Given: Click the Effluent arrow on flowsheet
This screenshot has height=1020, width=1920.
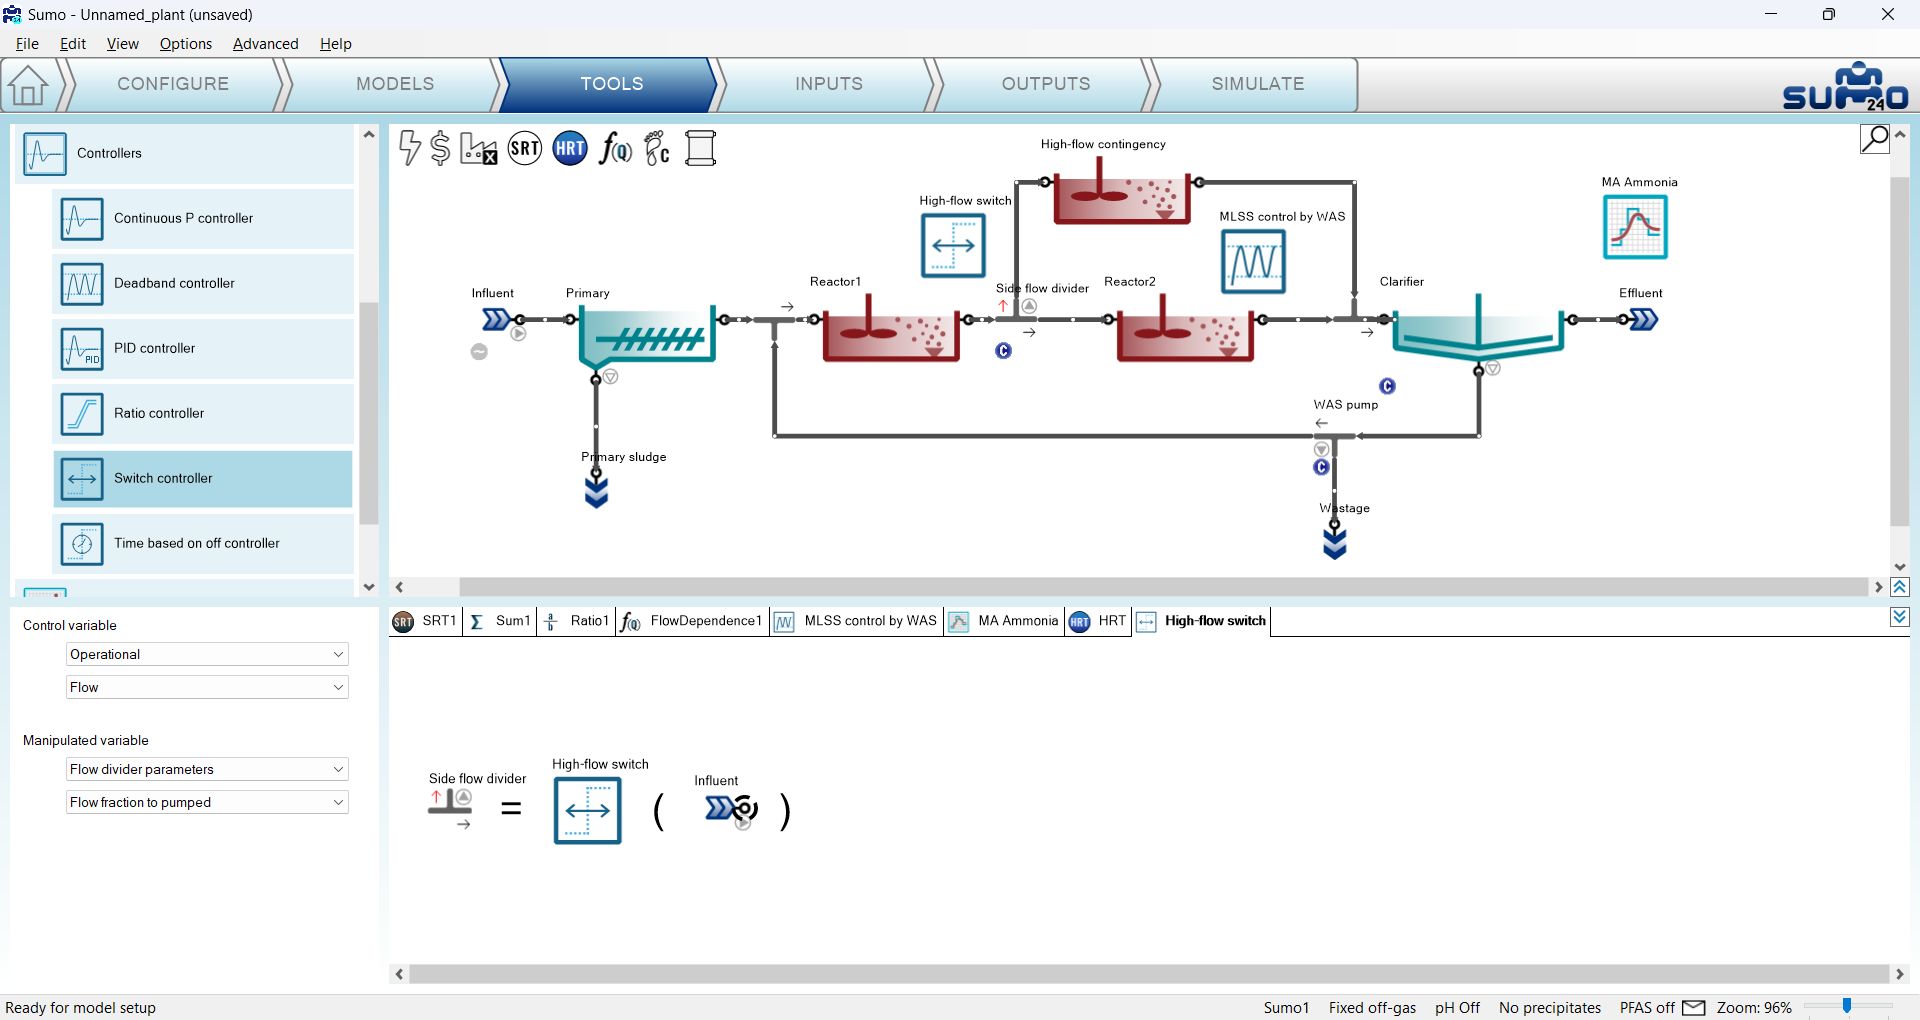Looking at the screenshot, I should point(1643,319).
